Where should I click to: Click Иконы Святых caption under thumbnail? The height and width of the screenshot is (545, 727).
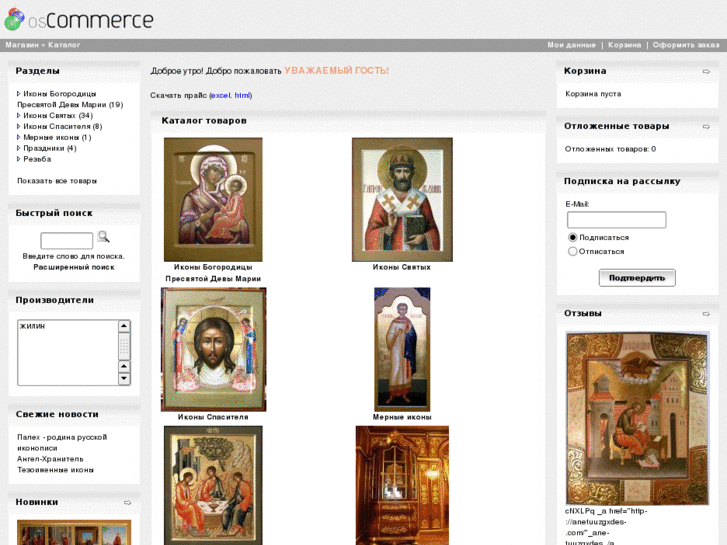[x=402, y=267]
